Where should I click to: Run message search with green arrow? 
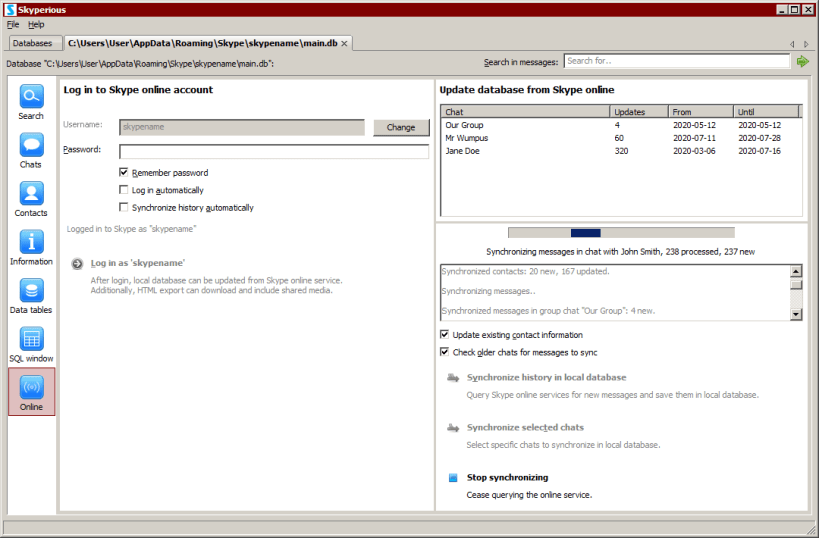(802, 62)
